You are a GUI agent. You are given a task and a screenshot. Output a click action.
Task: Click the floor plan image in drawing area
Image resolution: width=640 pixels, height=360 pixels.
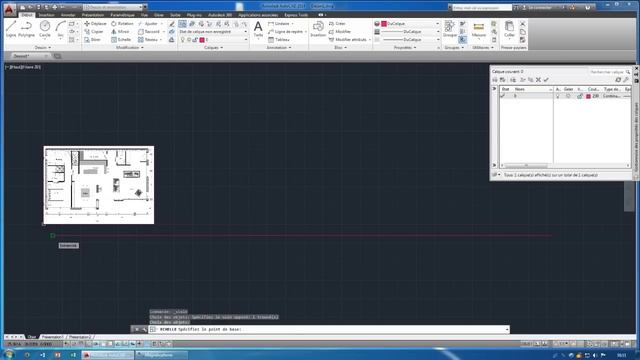[99, 185]
